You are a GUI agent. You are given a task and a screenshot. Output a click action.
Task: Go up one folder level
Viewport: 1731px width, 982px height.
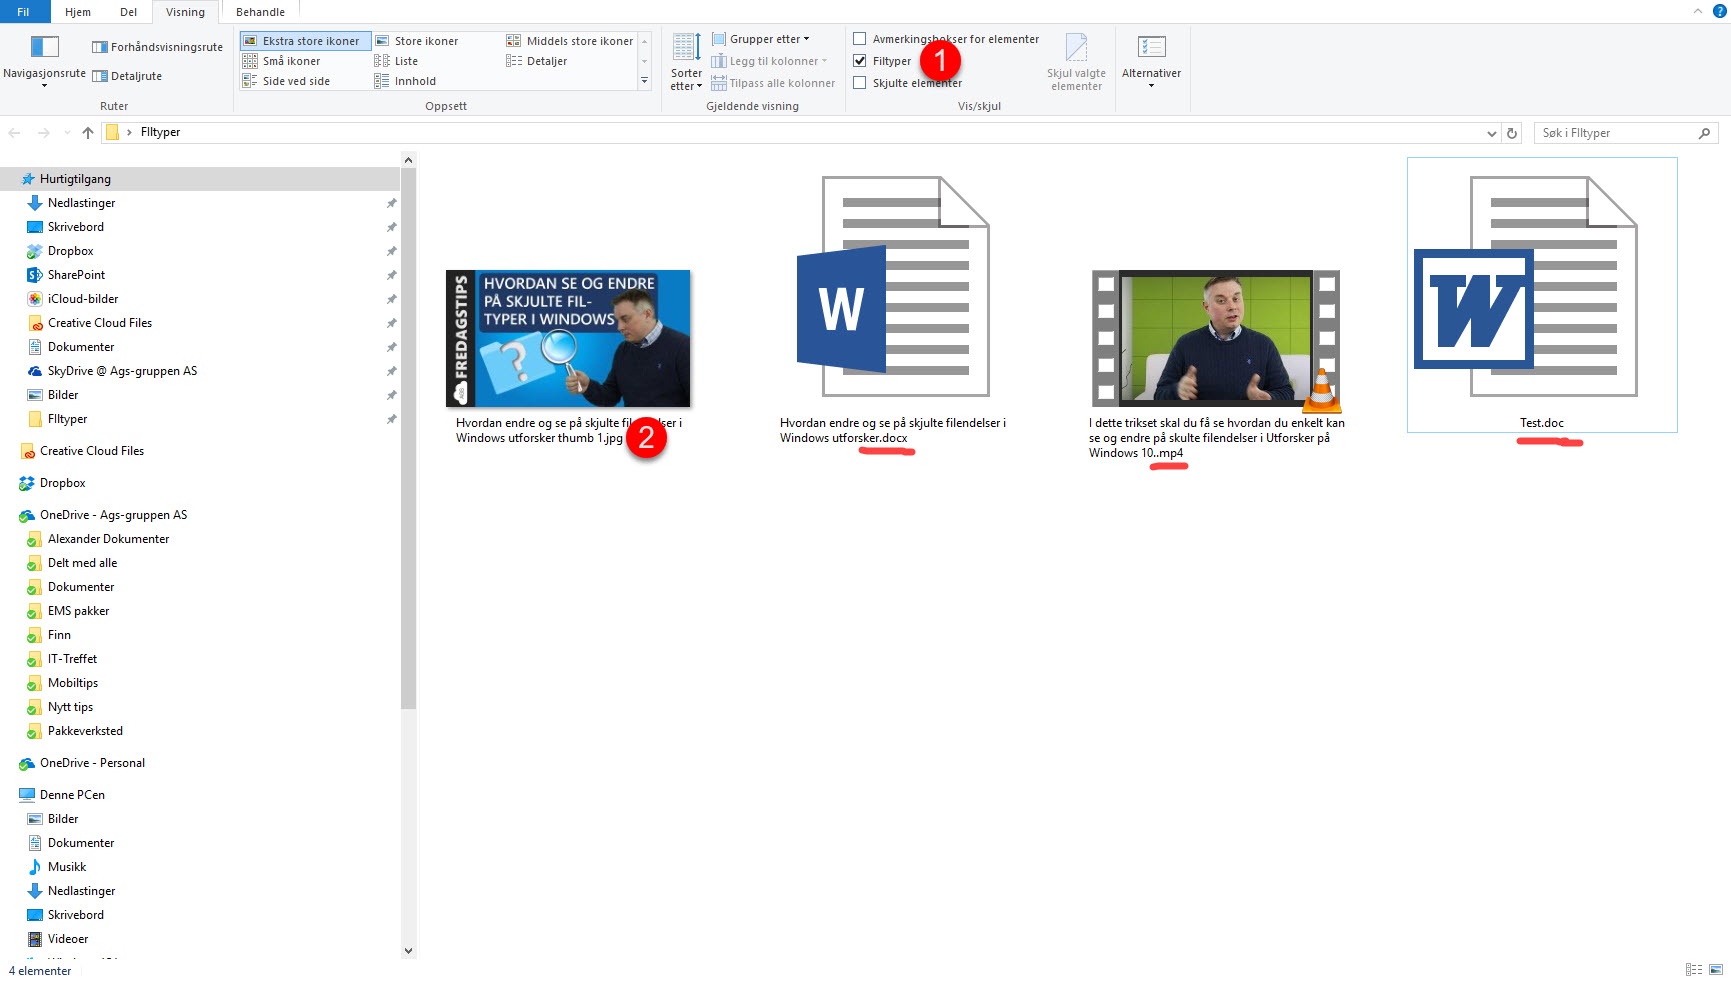[x=88, y=132]
